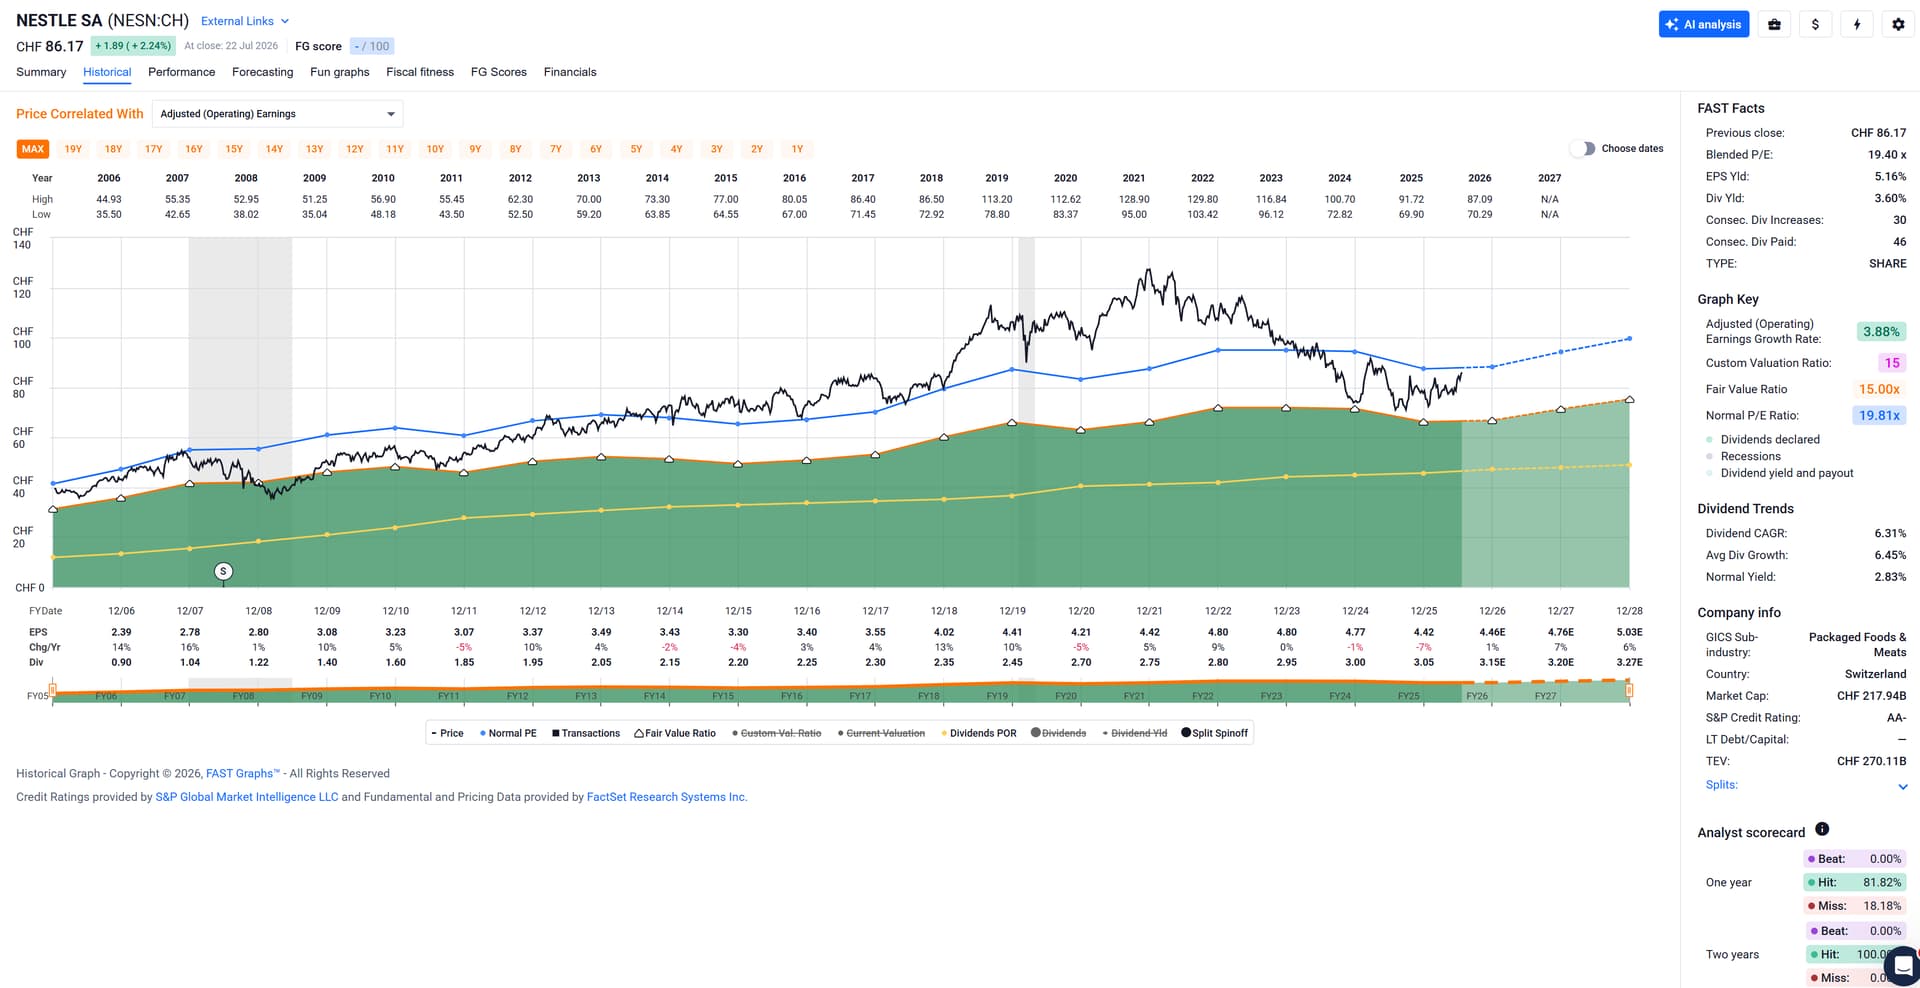1920x988 pixels.
Task: Click the briefcase portfolio icon
Action: pos(1774,25)
